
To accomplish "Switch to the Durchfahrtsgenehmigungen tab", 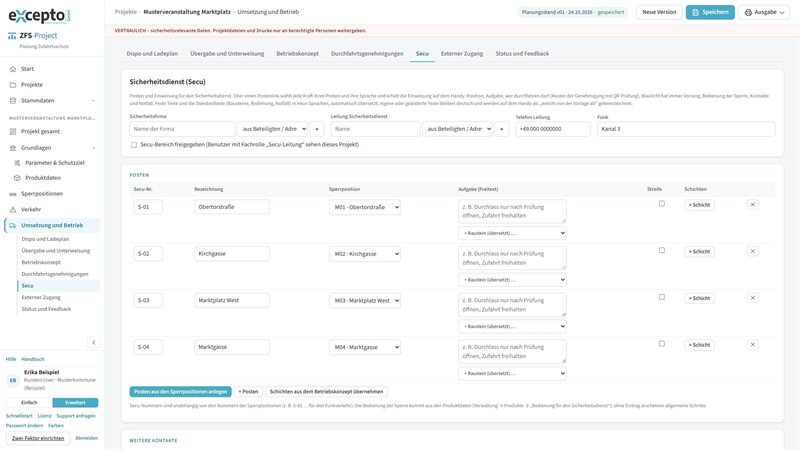I will coord(367,54).
